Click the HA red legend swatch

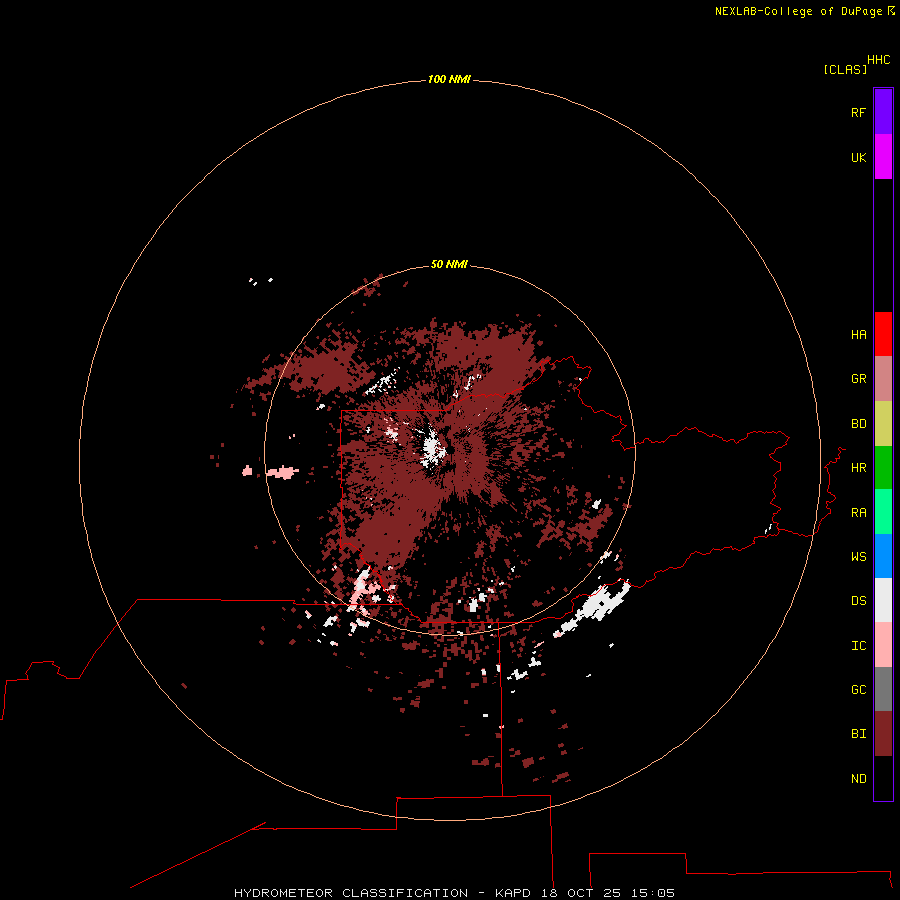coord(883,334)
